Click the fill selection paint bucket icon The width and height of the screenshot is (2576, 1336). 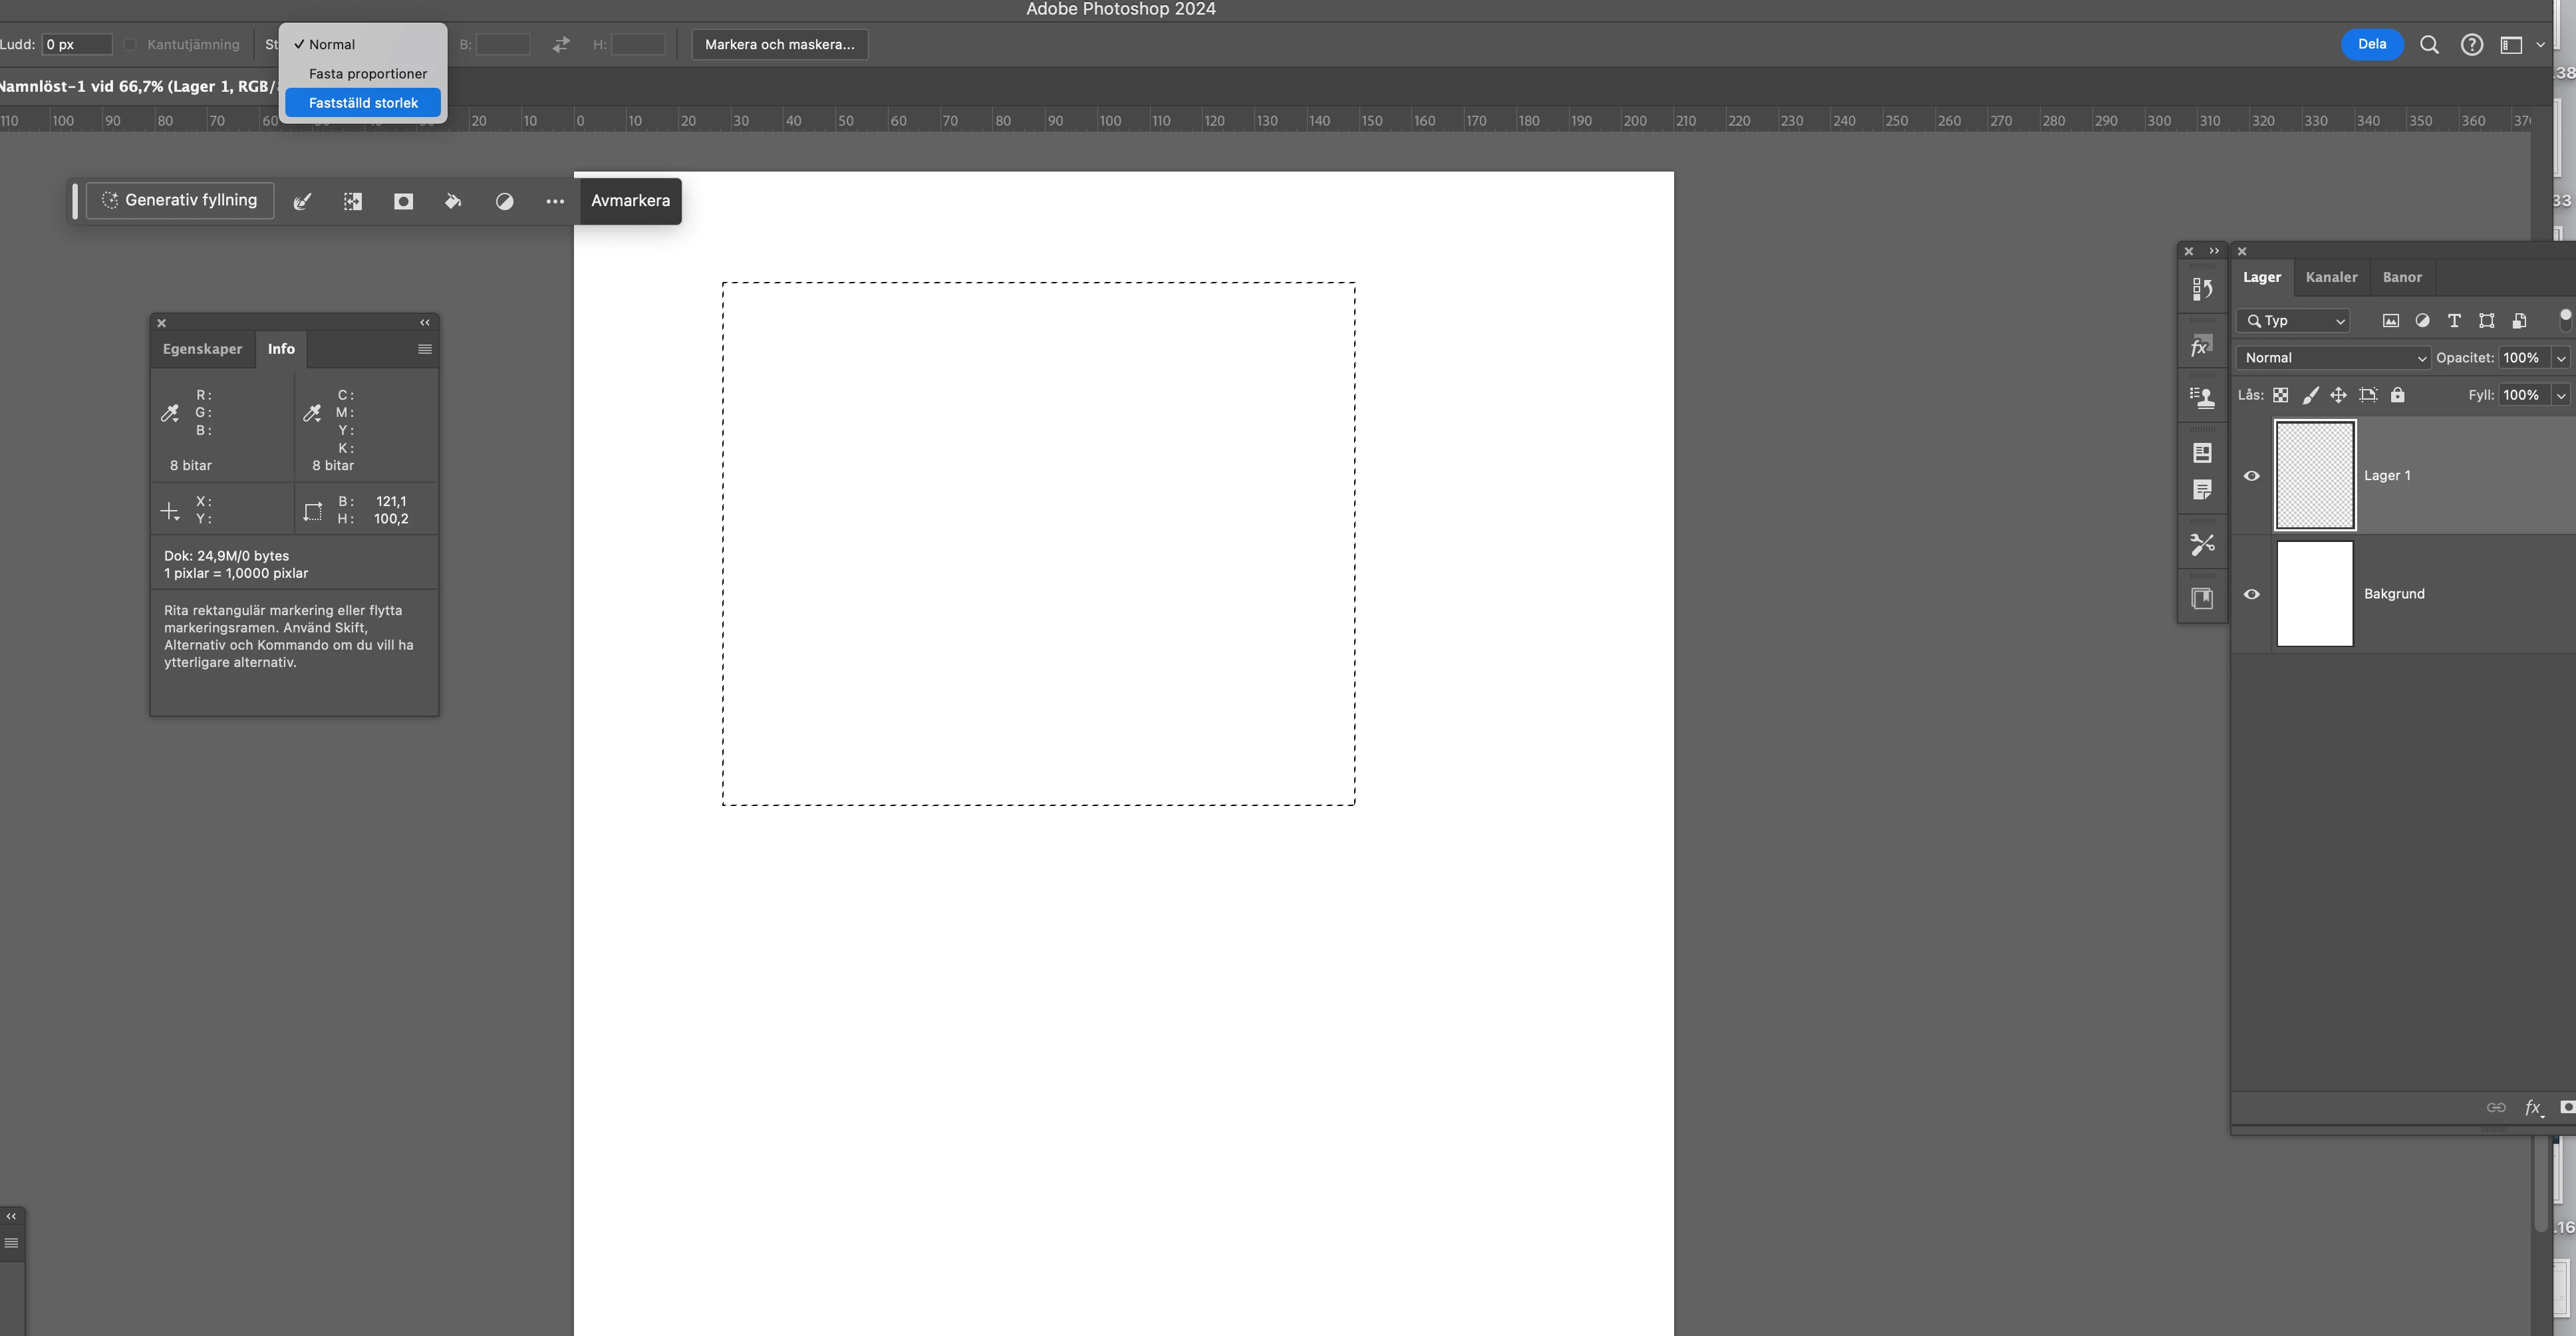(x=453, y=201)
